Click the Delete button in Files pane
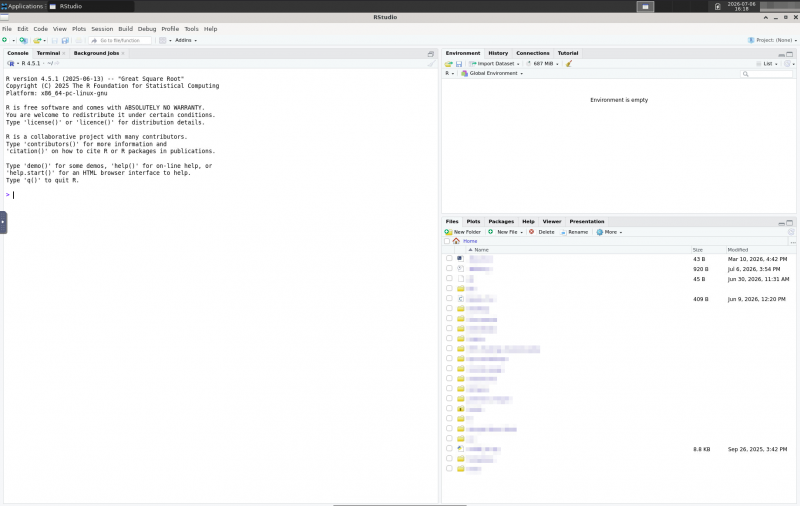The height and width of the screenshot is (506, 800). 541,232
